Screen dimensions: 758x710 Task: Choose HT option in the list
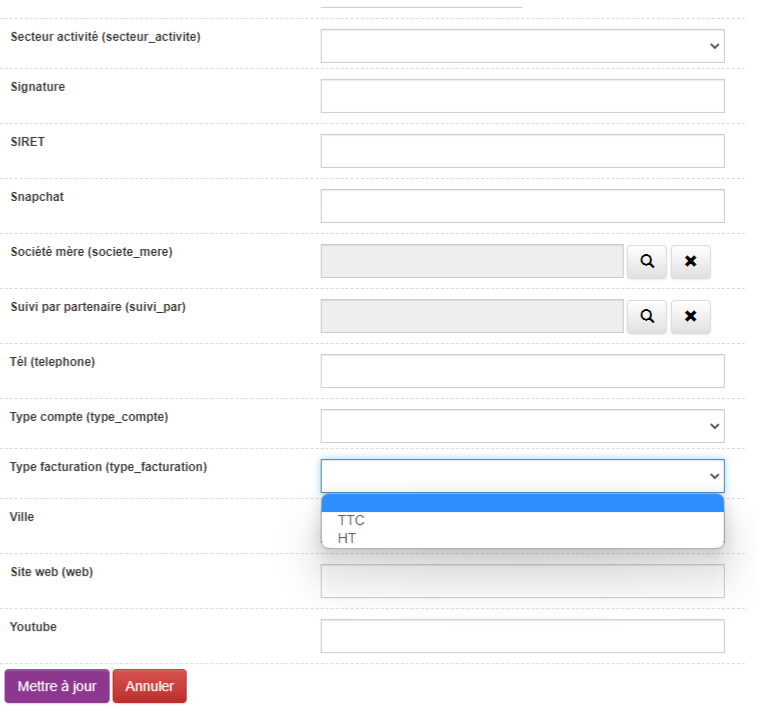(x=347, y=538)
